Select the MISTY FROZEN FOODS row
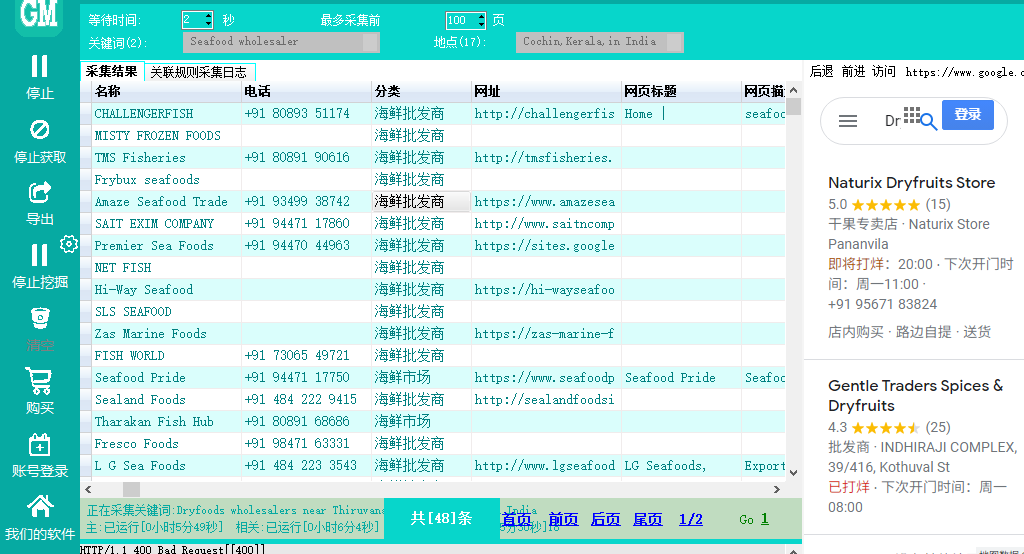 tap(432, 136)
